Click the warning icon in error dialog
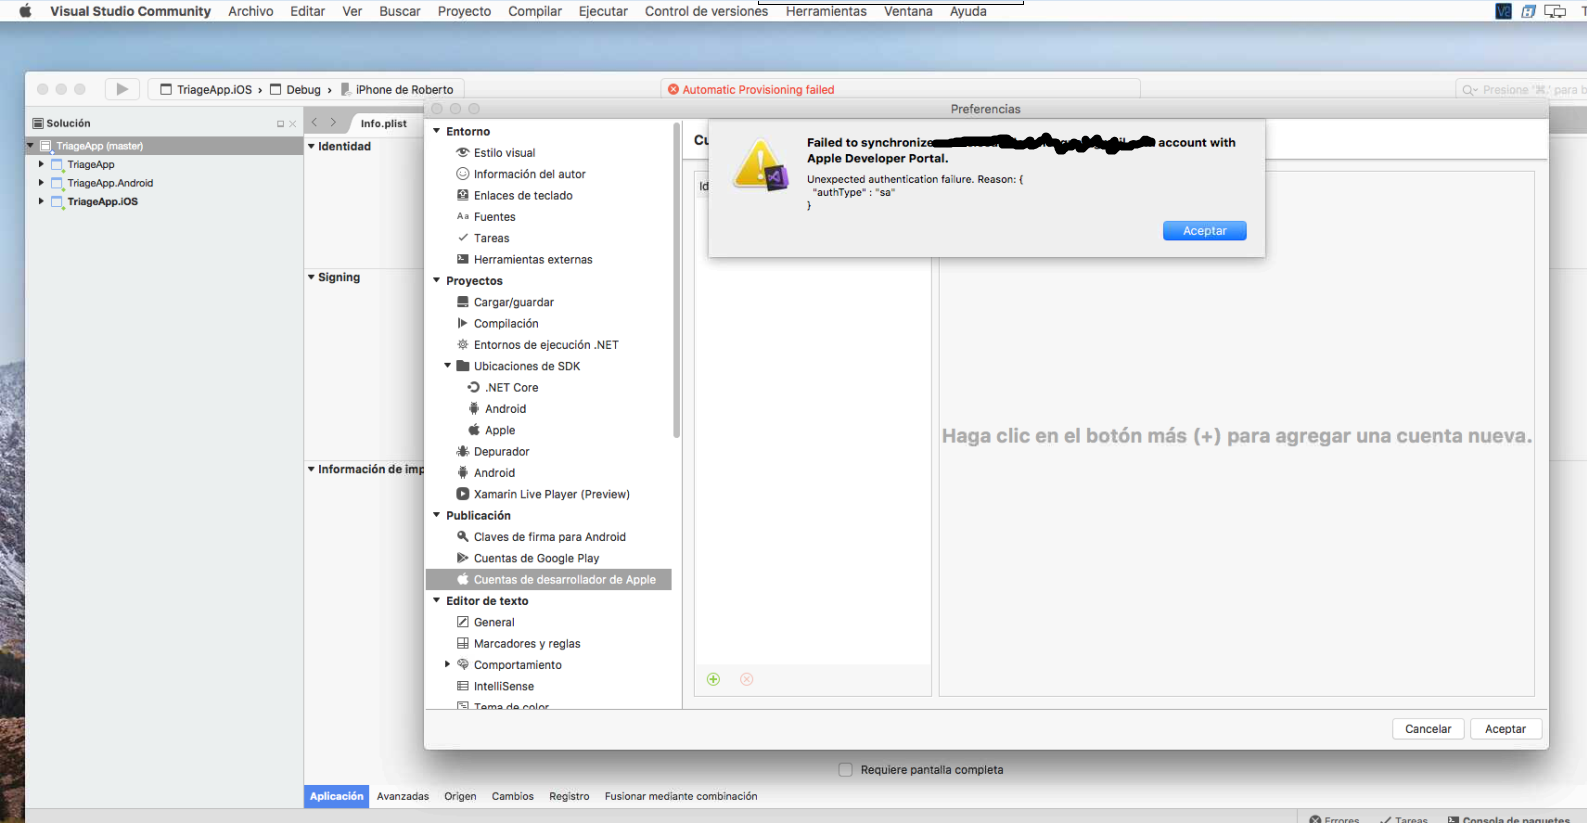This screenshot has height=823, width=1587. [x=761, y=166]
